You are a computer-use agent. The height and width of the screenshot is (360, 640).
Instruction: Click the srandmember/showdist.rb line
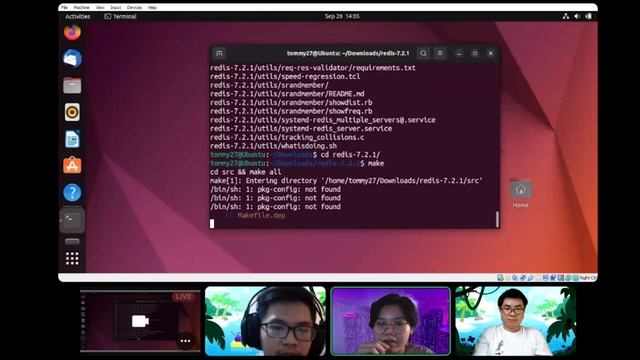click(291, 102)
